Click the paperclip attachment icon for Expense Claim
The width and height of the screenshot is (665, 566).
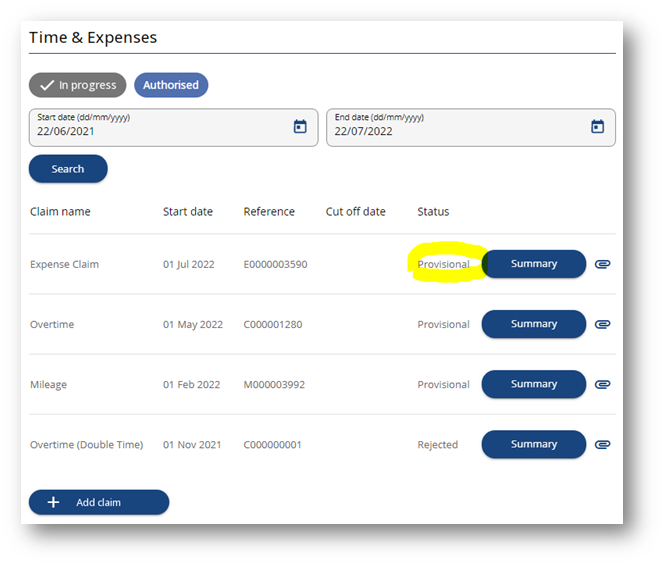(602, 264)
